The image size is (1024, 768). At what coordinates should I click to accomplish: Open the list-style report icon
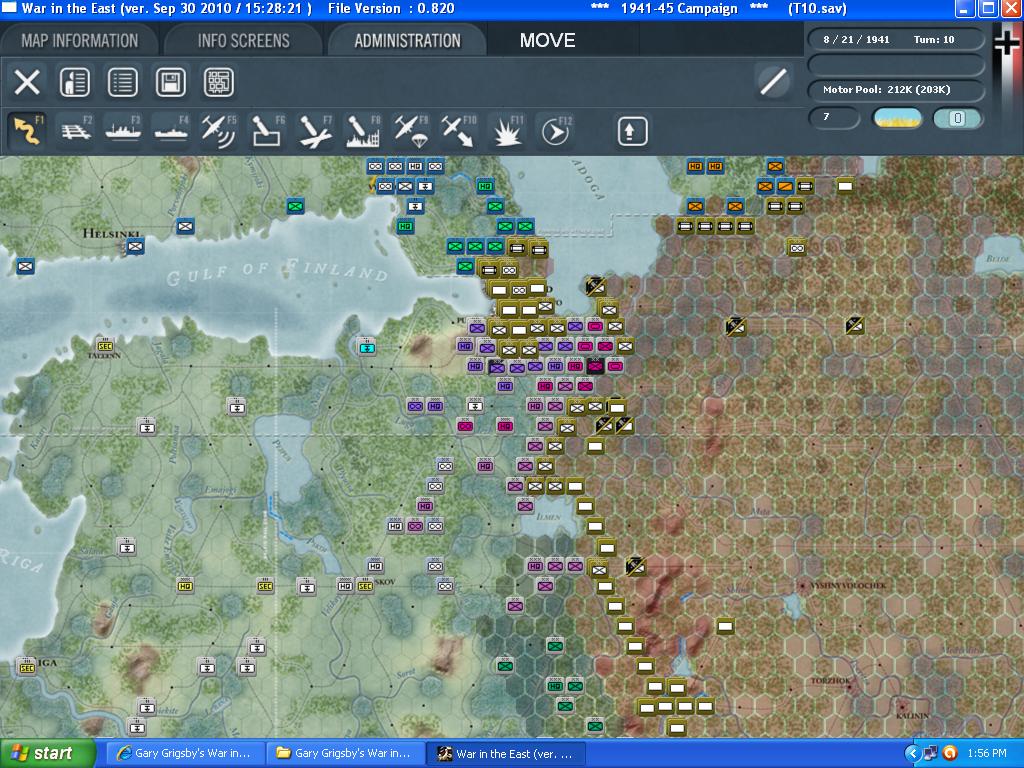click(x=123, y=82)
